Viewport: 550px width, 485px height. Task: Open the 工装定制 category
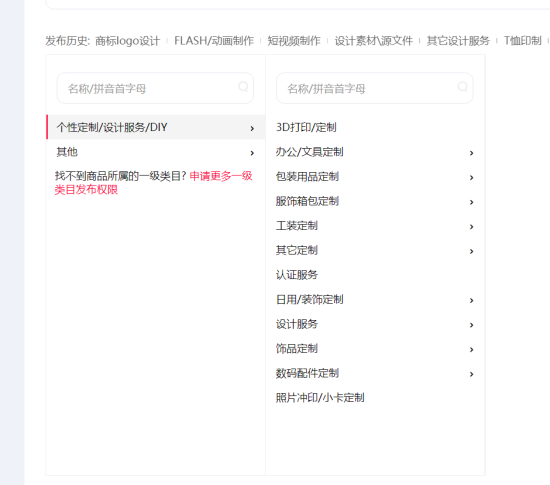(297, 225)
